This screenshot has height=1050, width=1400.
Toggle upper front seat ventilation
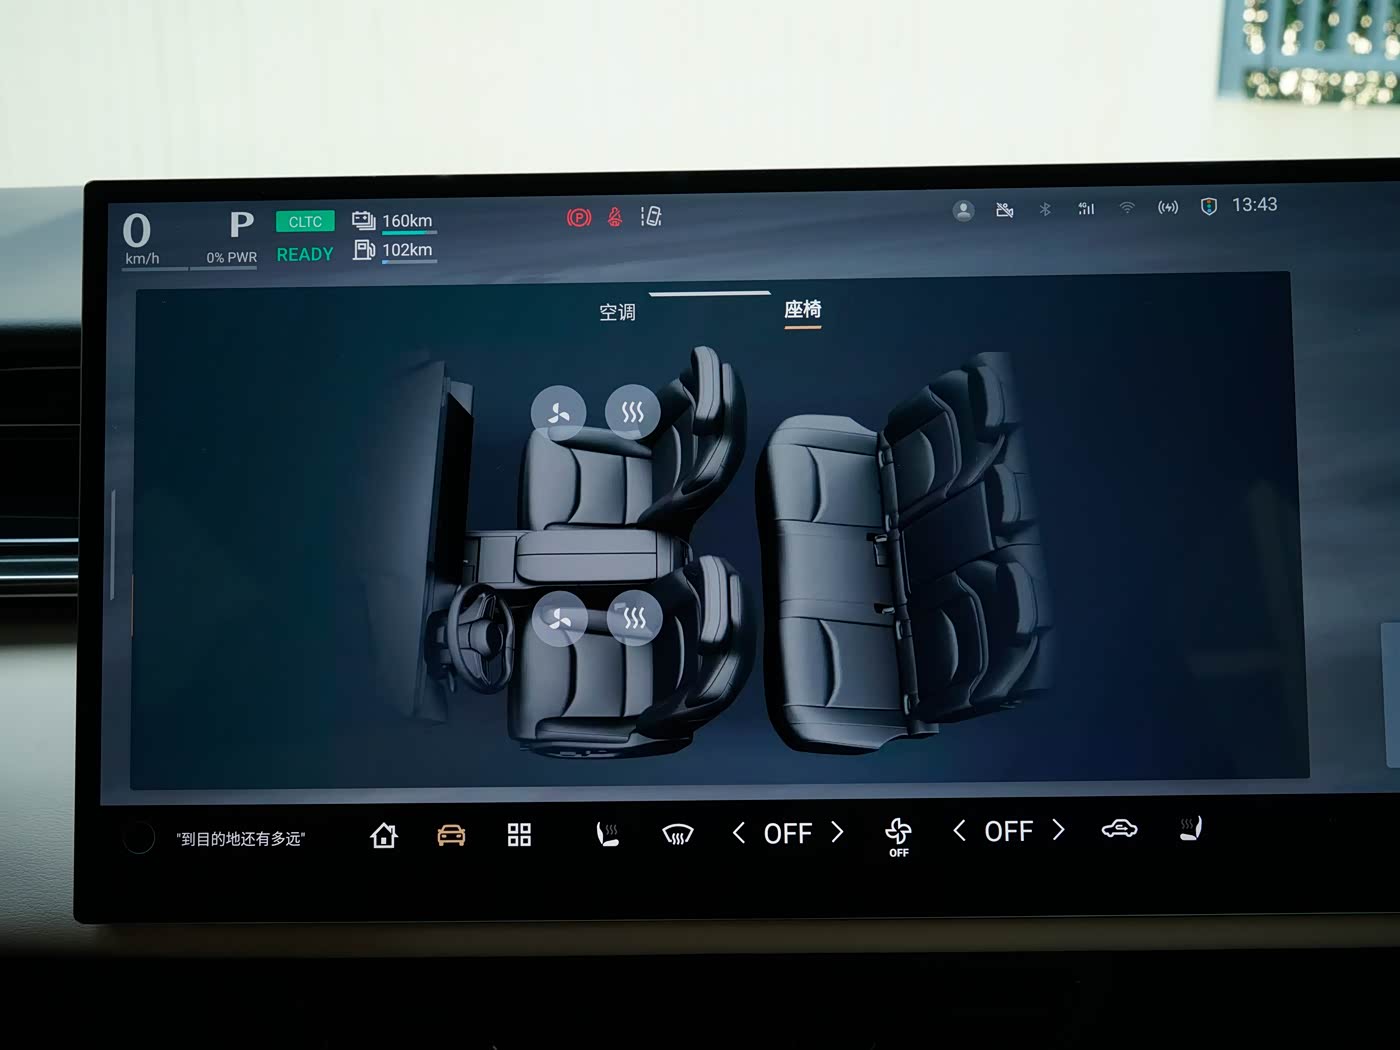(558, 413)
